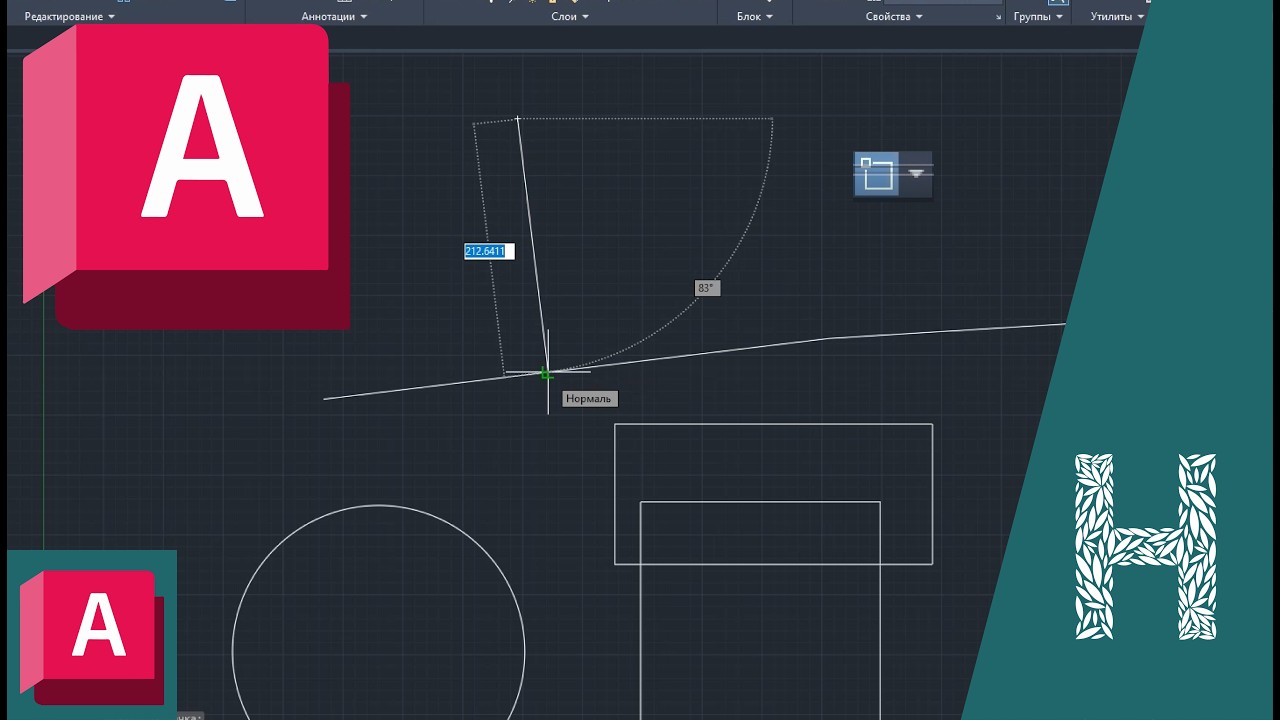Click the 212.6411 length input field

point(489,251)
